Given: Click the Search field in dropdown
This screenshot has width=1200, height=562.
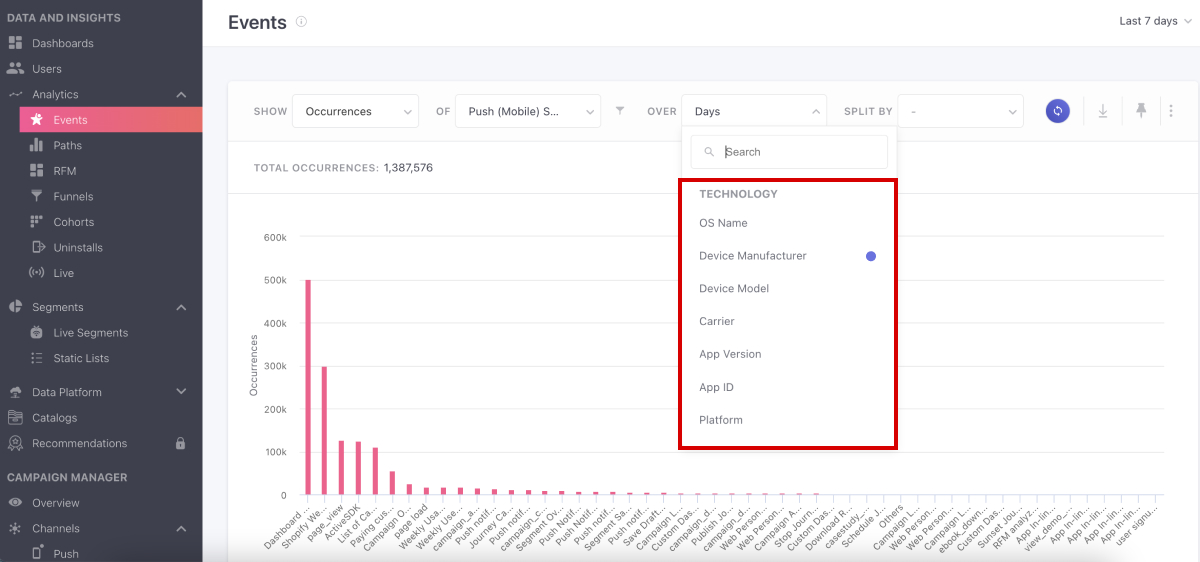Looking at the screenshot, I should pyautogui.click(x=800, y=152).
